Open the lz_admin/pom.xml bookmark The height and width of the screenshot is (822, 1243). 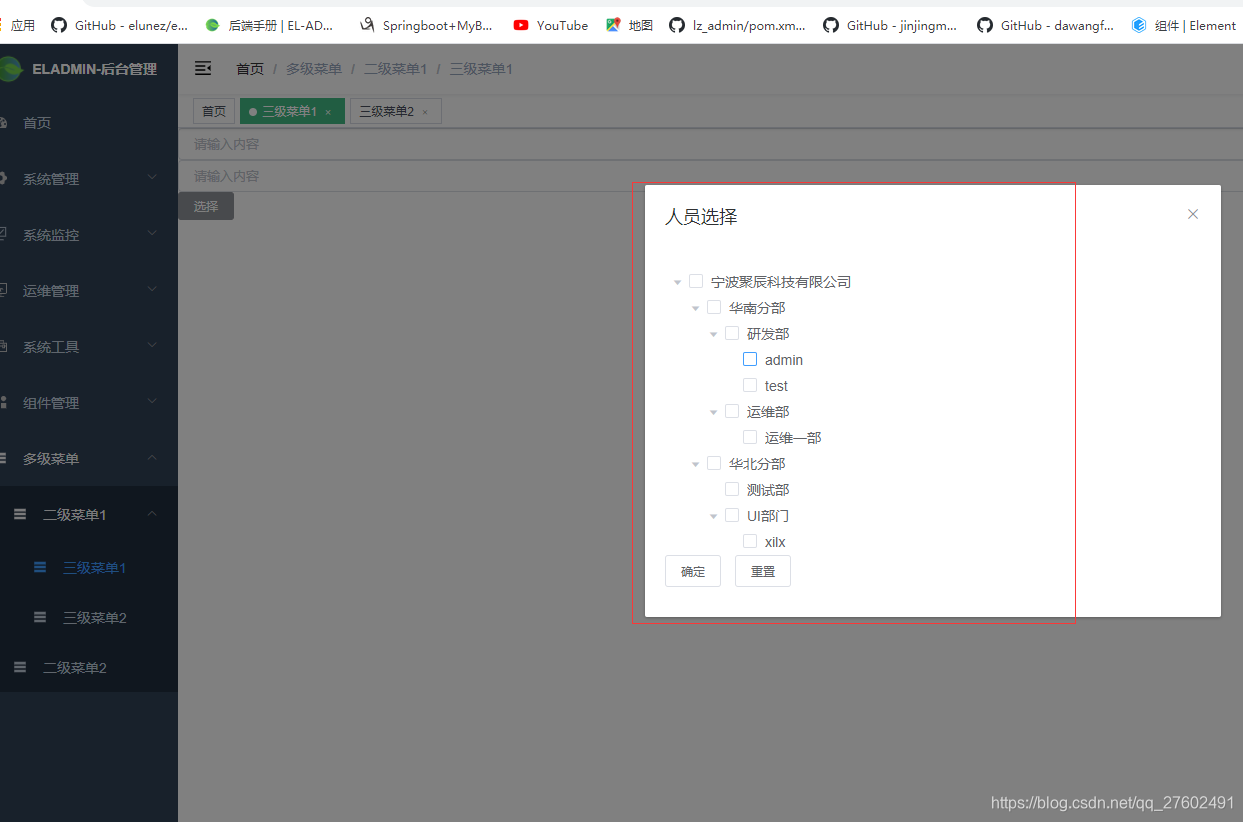coord(738,25)
